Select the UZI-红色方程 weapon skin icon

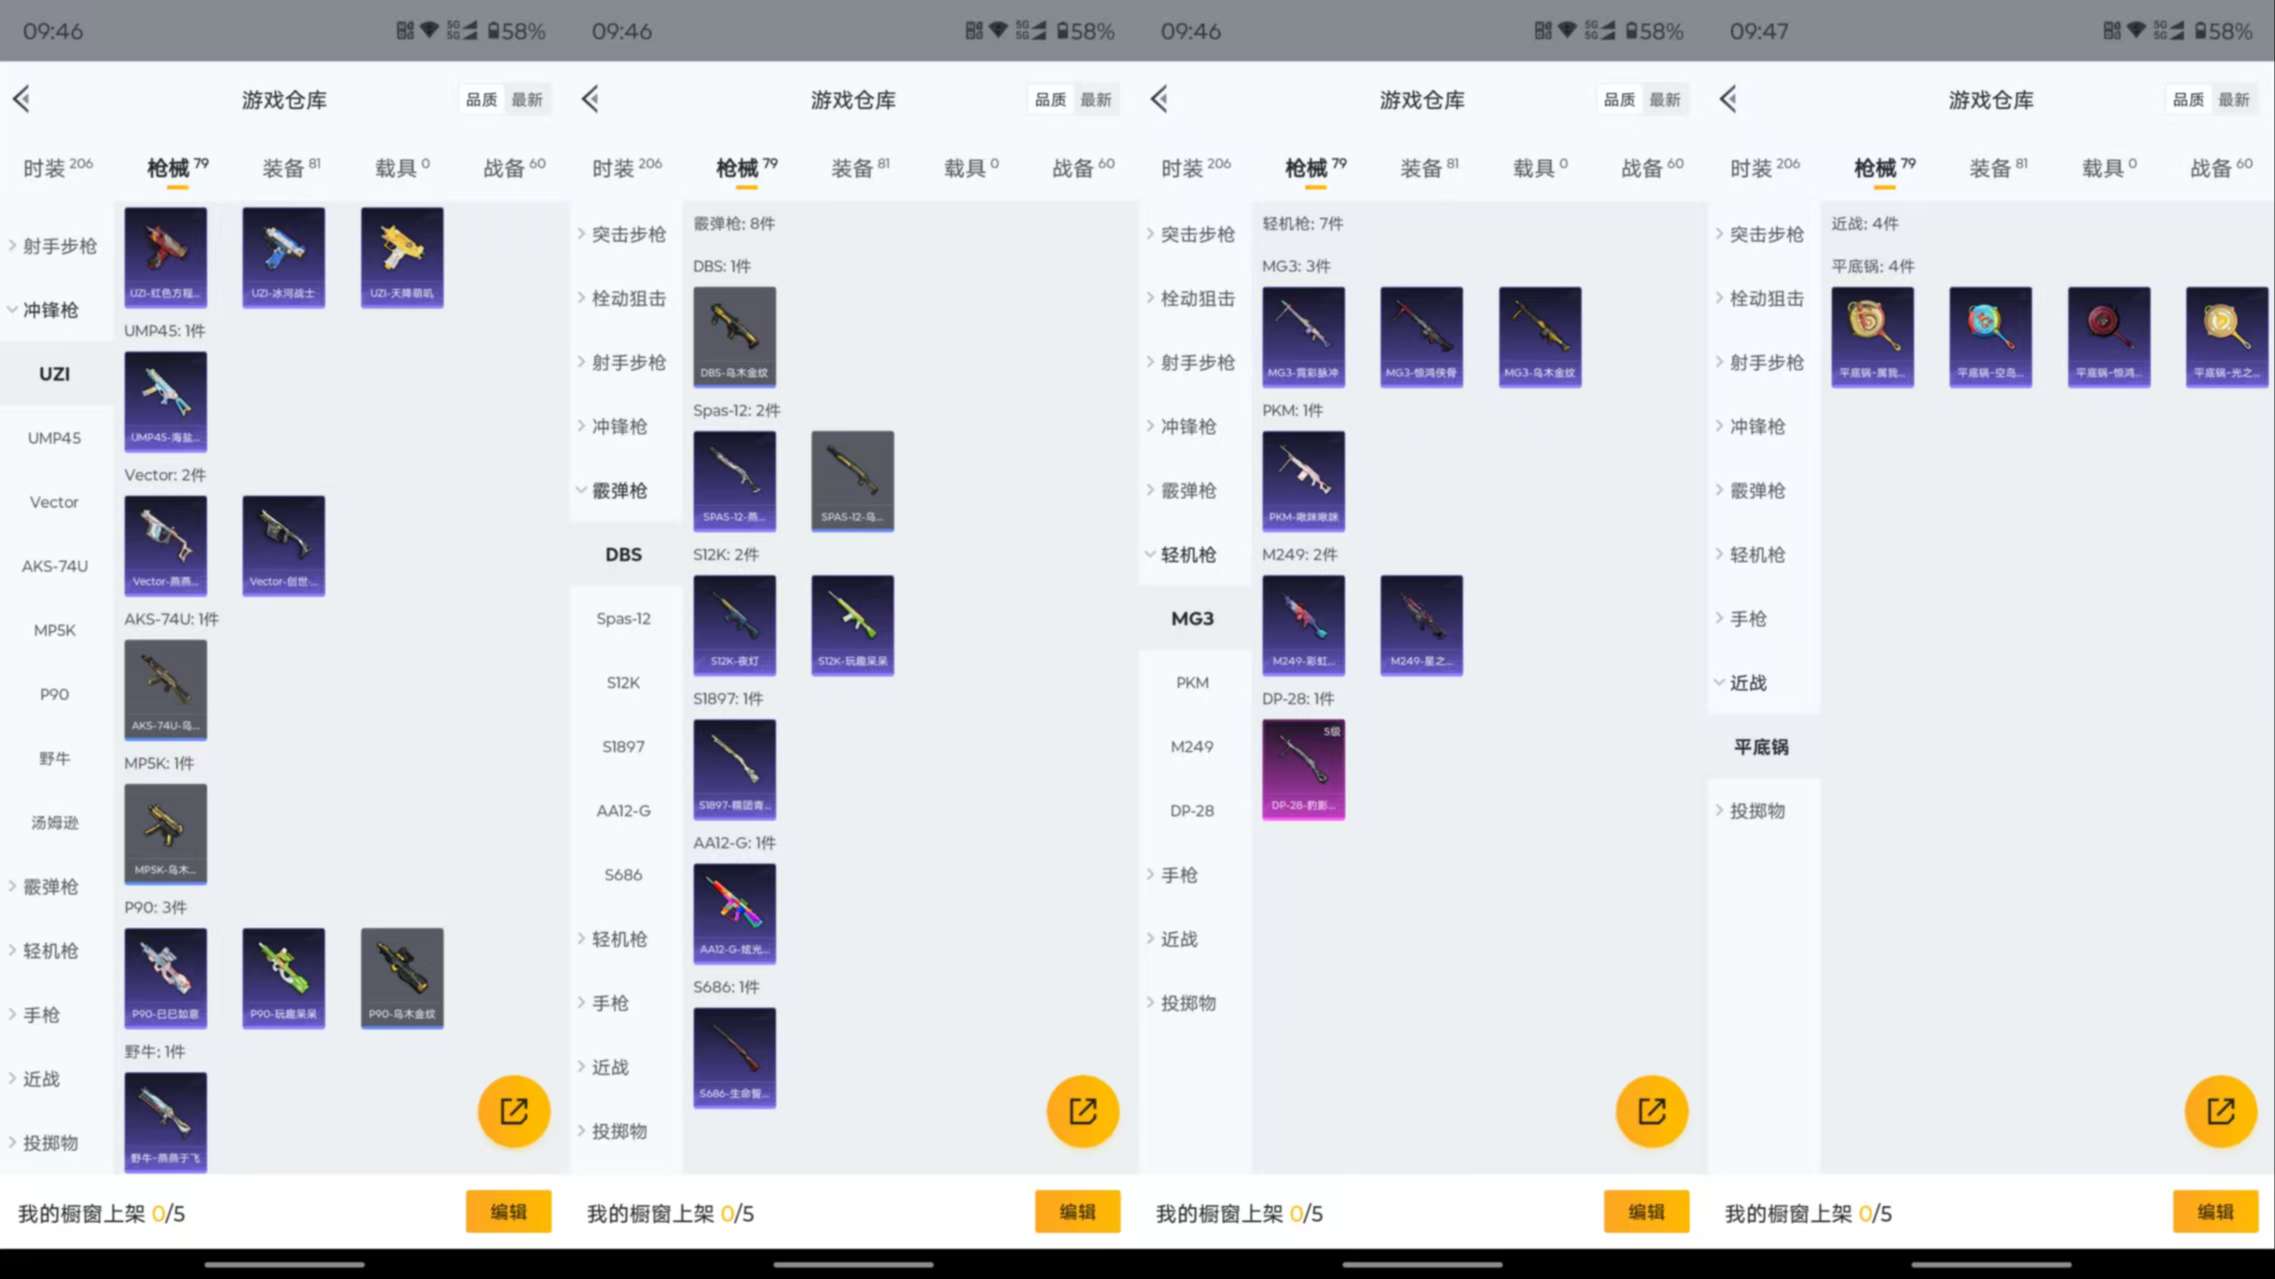coord(165,258)
